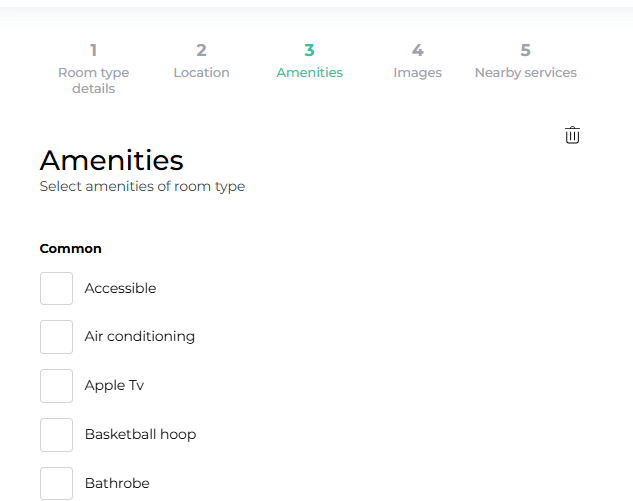Tick the Apple Tv checkbox
The width and height of the screenshot is (633, 501).
pyautogui.click(x=57, y=386)
